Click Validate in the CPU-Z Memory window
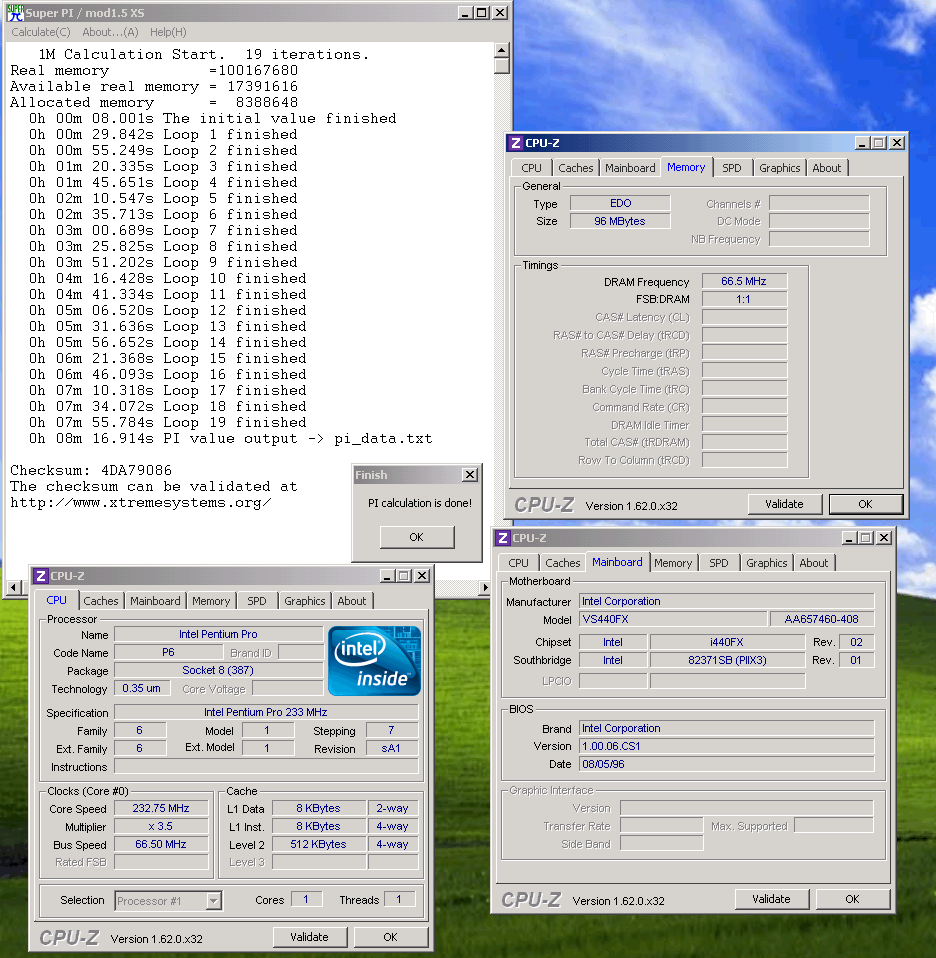Viewport: 936px width, 958px height. point(784,504)
